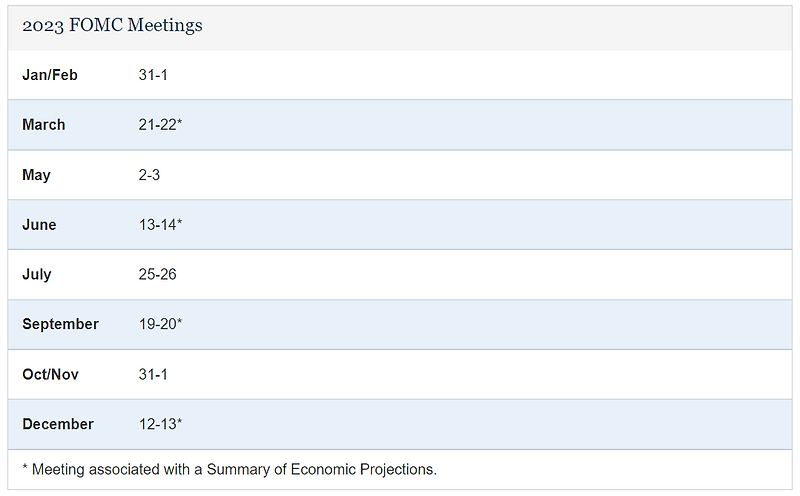Image resolution: width=800 pixels, height=496 pixels.
Task: Click the asterisk starting the footnote
Action: 25,467
